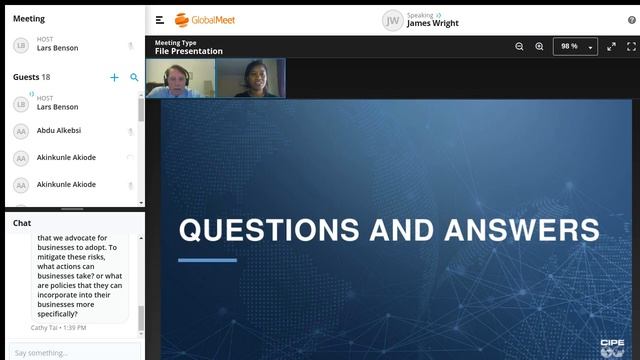Click the Meeting panel header
This screenshot has height=360, width=640.
point(29,18)
